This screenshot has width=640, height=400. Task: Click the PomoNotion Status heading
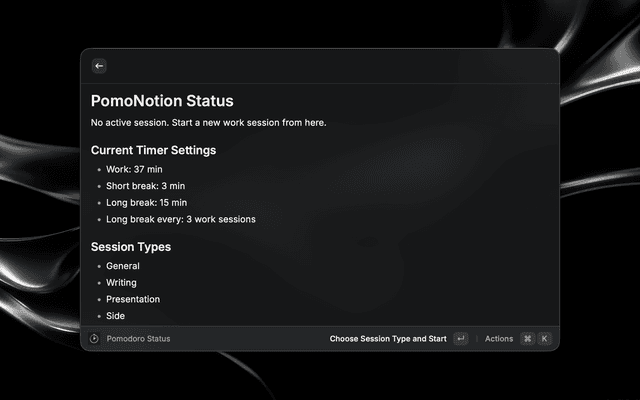(162, 101)
